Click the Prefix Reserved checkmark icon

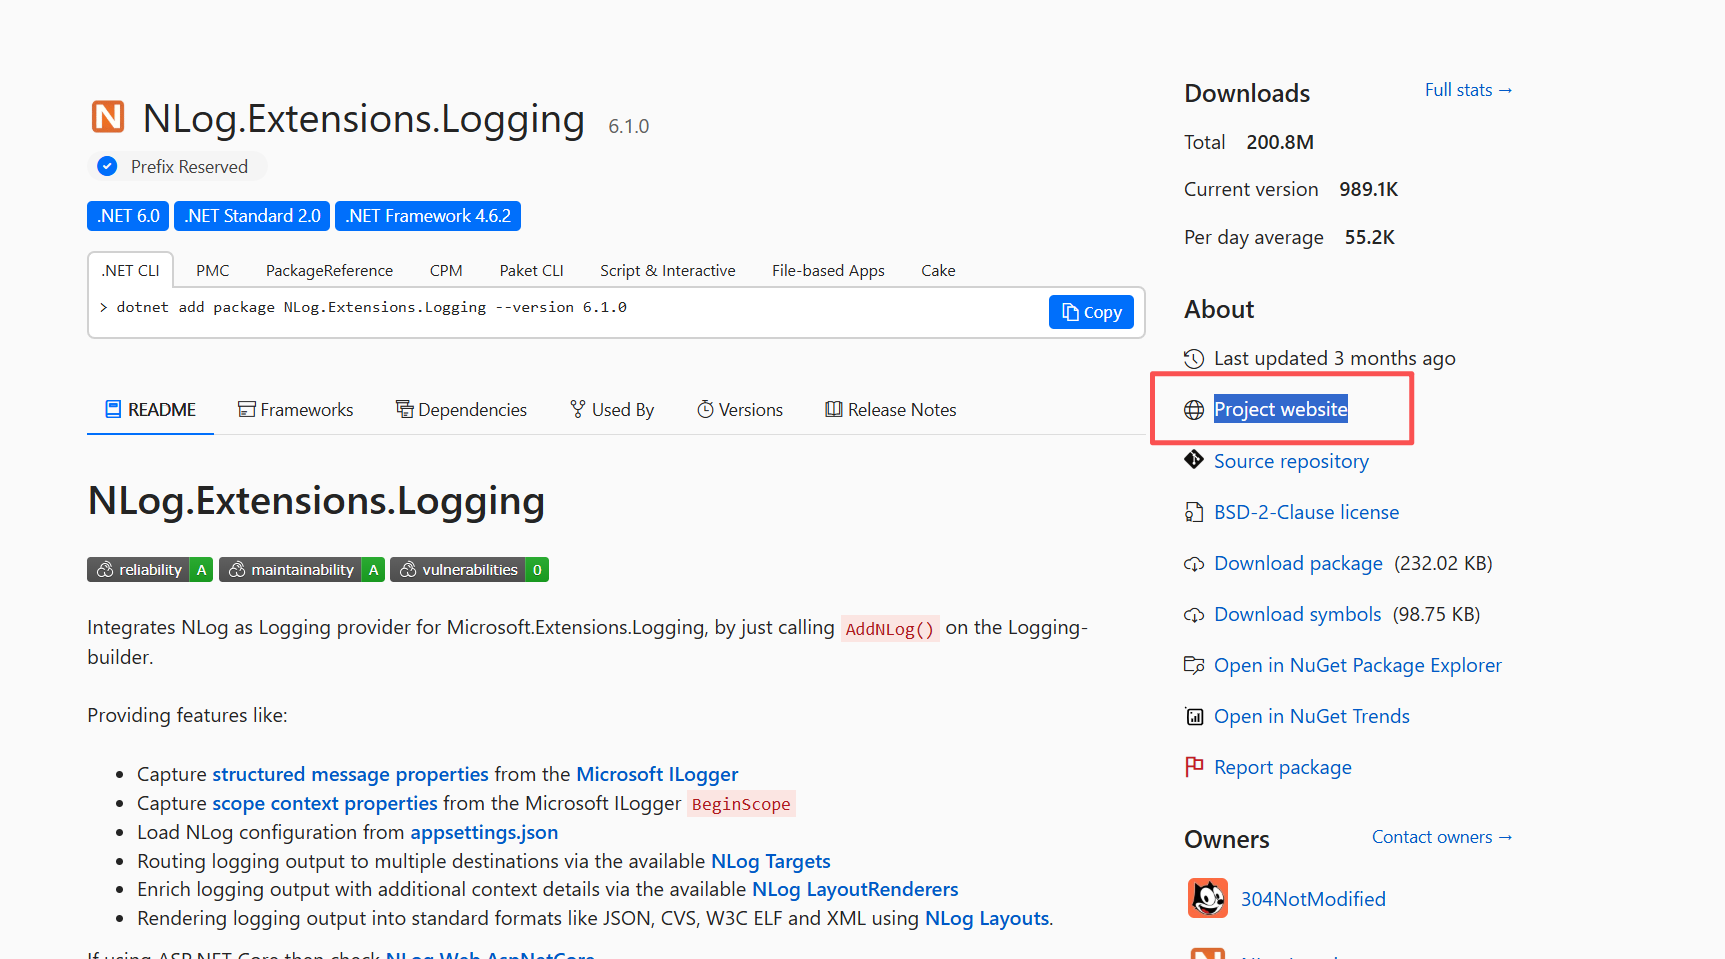[x=107, y=166]
